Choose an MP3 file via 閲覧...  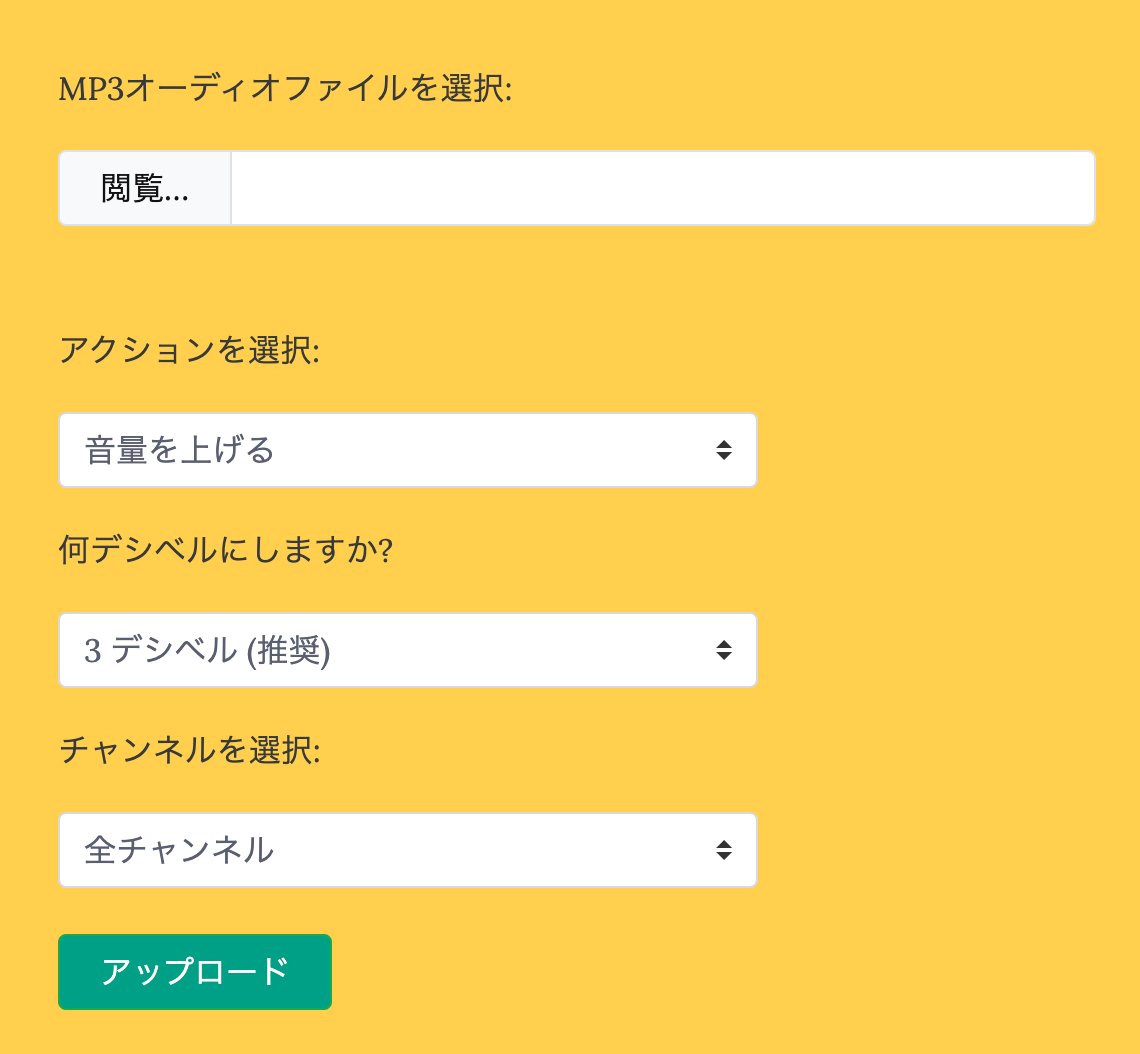coord(145,188)
